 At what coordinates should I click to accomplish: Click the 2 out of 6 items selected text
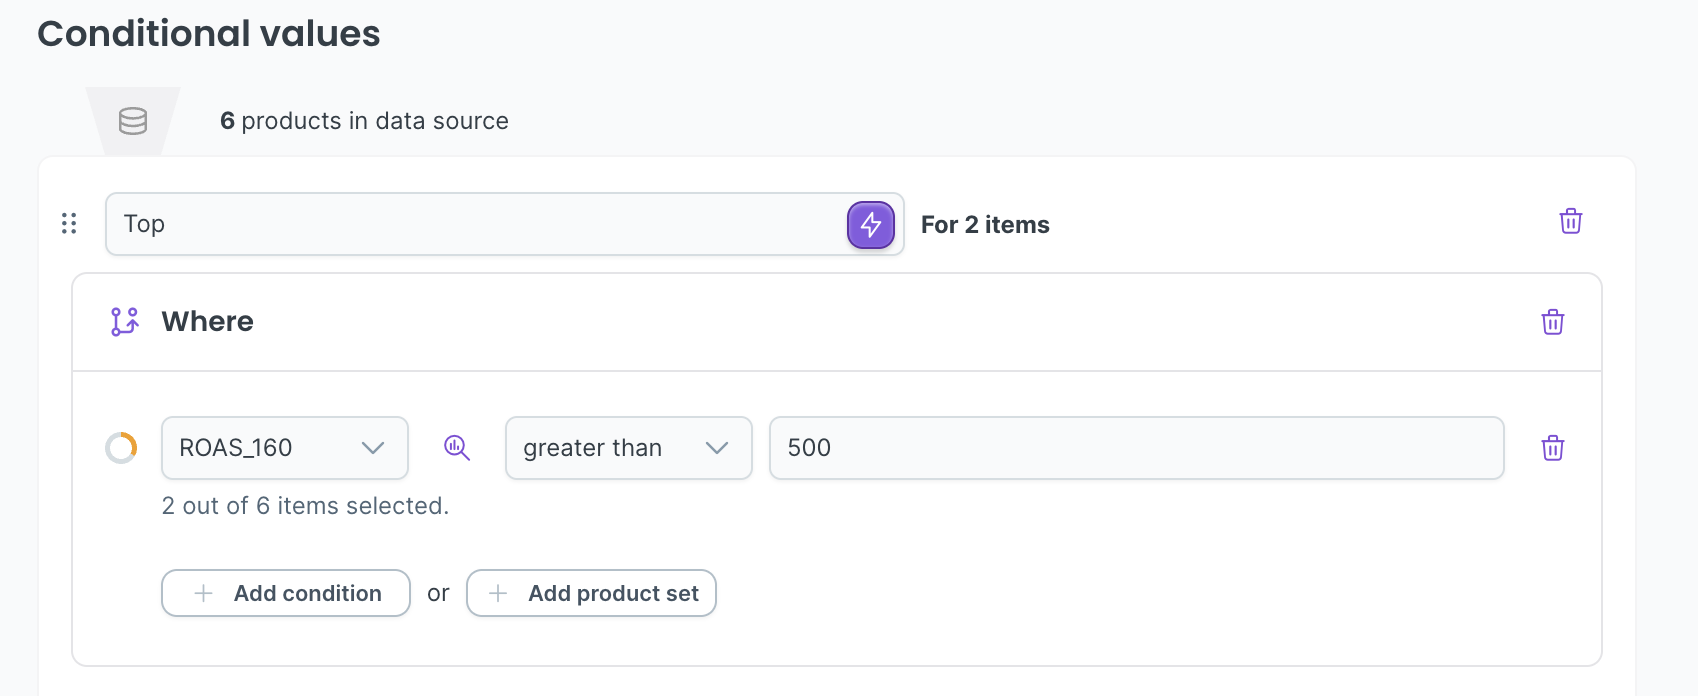pos(305,506)
